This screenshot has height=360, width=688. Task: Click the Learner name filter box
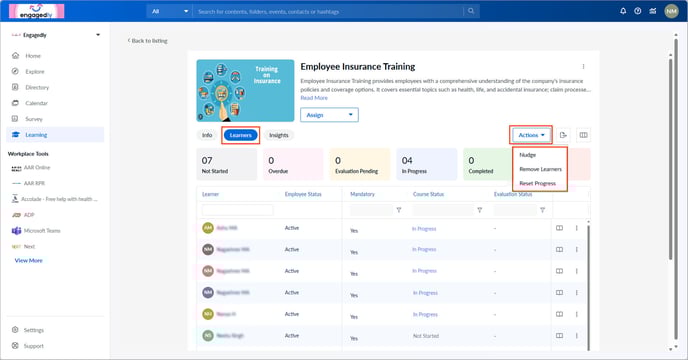tap(237, 210)
